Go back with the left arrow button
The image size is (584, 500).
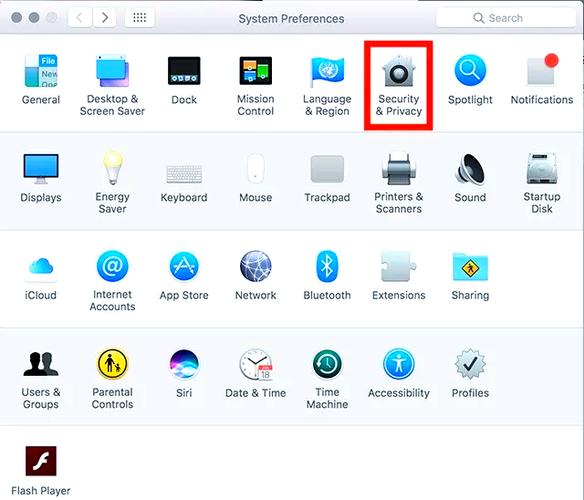coord(80,18)
